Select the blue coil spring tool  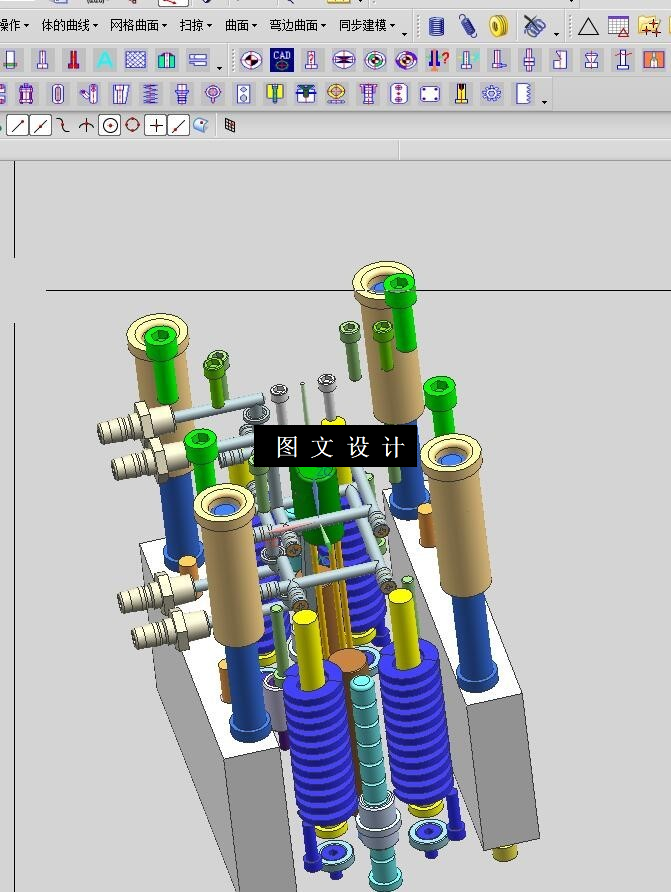tap(467, 26)
